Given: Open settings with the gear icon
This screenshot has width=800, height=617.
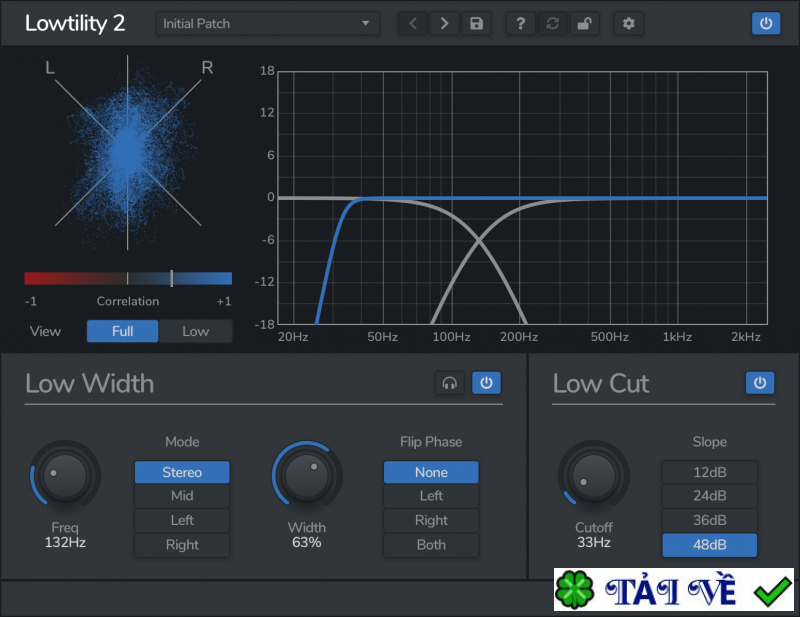Looking at the screenshot, I should click(628, 23).
